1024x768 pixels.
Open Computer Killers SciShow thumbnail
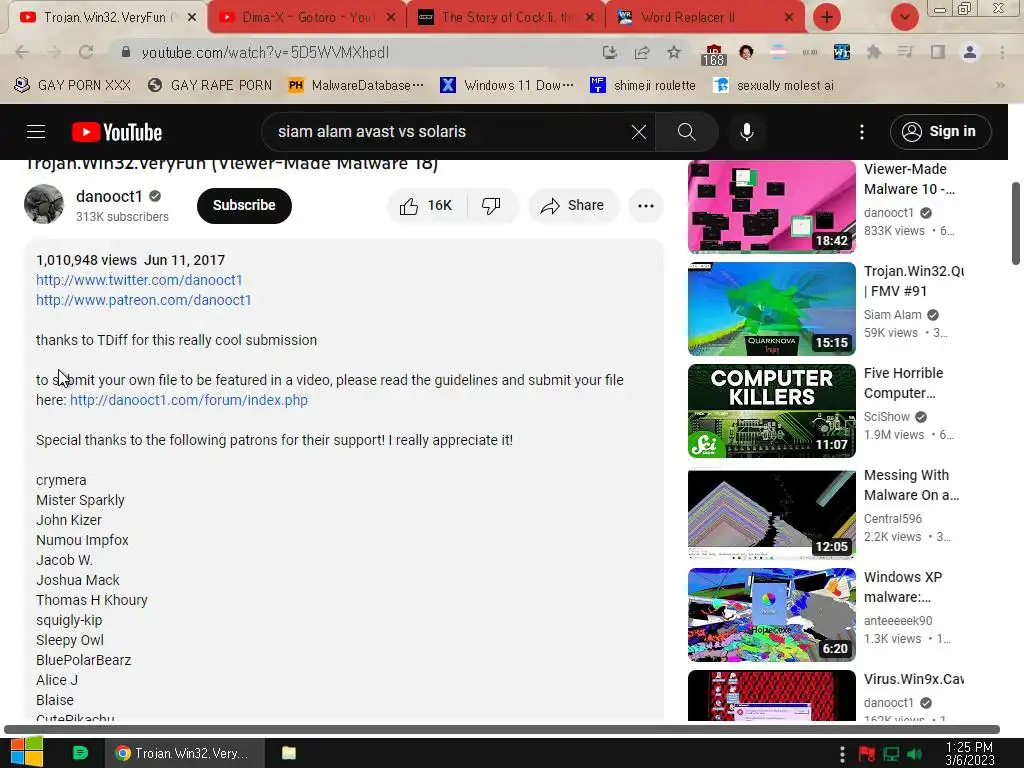[x=771, y=410]
